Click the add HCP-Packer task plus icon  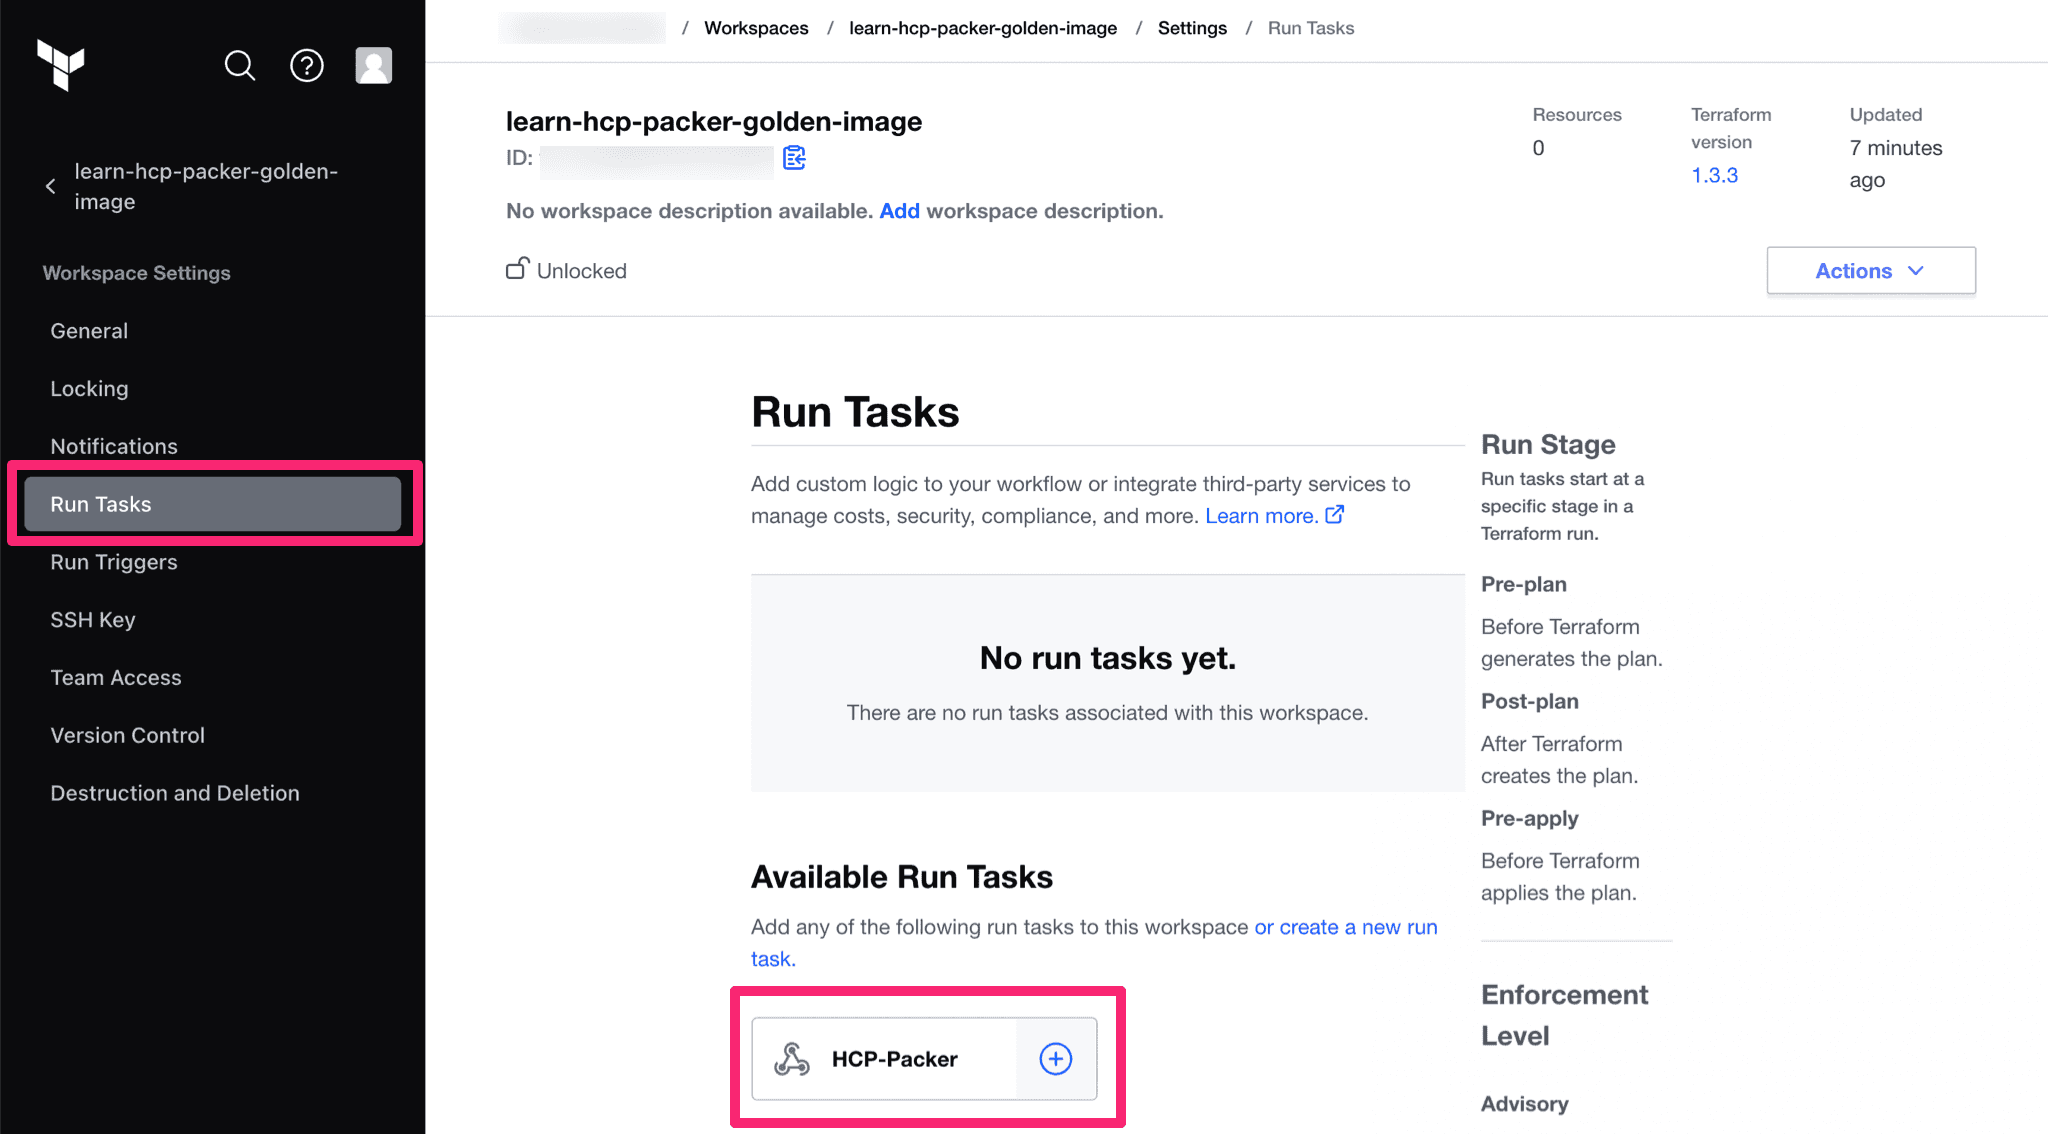[x=1055, y=1059]
